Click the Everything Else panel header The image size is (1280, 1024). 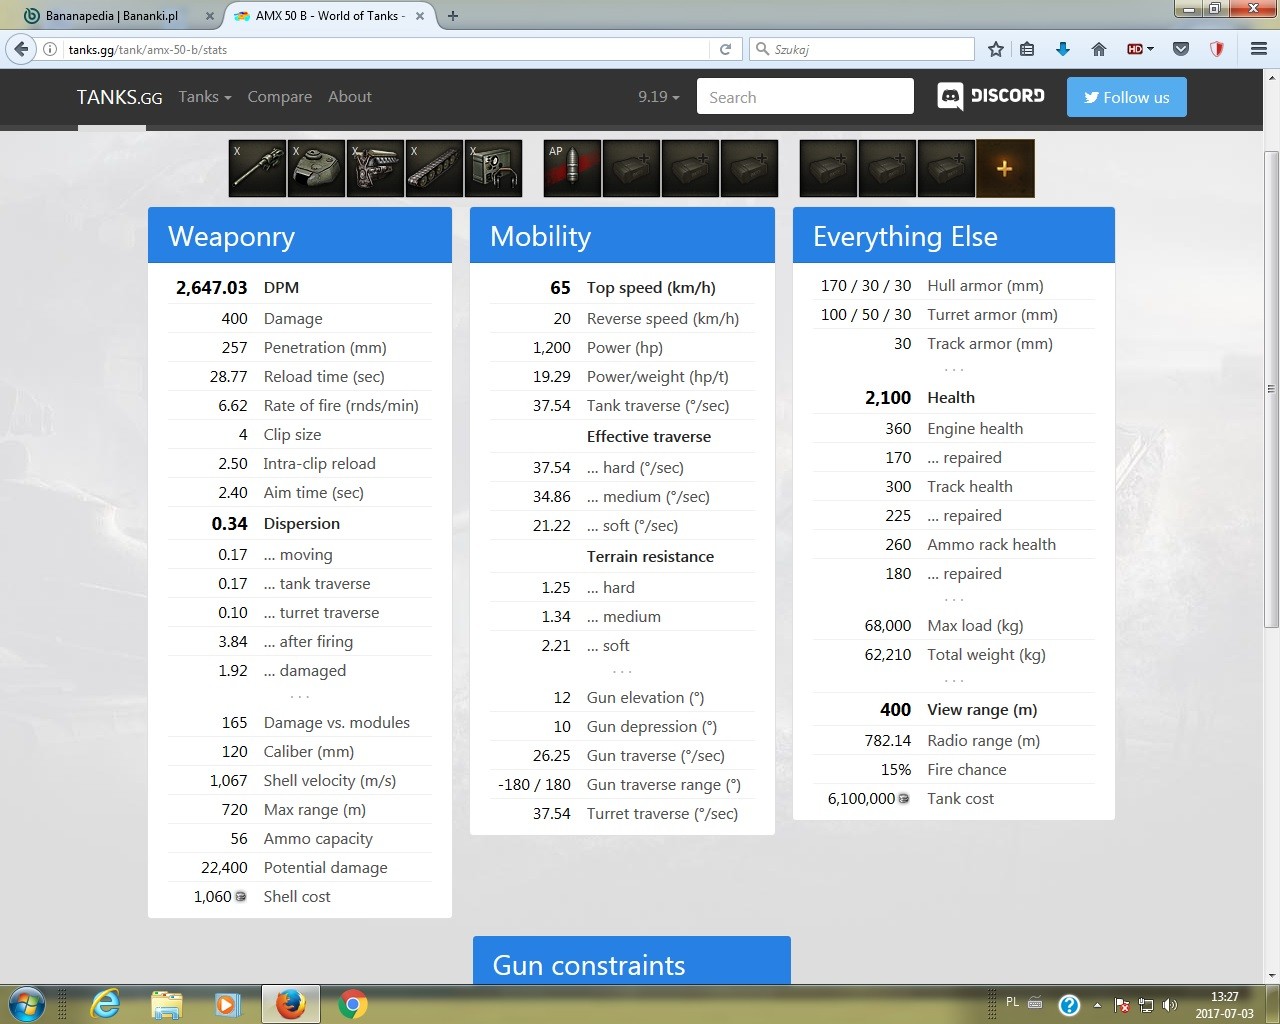point(954,236)
